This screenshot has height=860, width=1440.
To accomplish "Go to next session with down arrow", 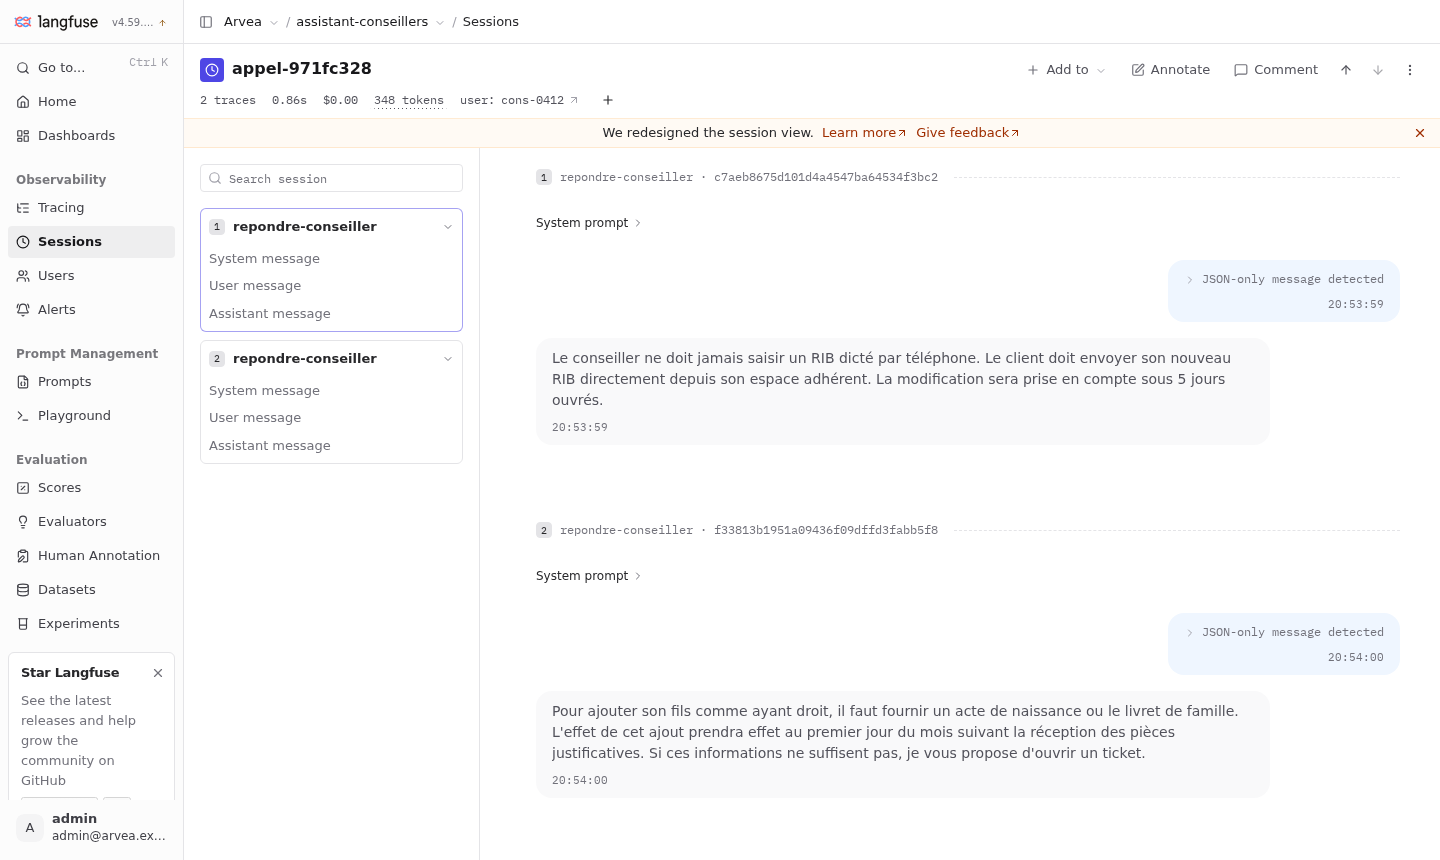I will click(x=1378, y=70).
